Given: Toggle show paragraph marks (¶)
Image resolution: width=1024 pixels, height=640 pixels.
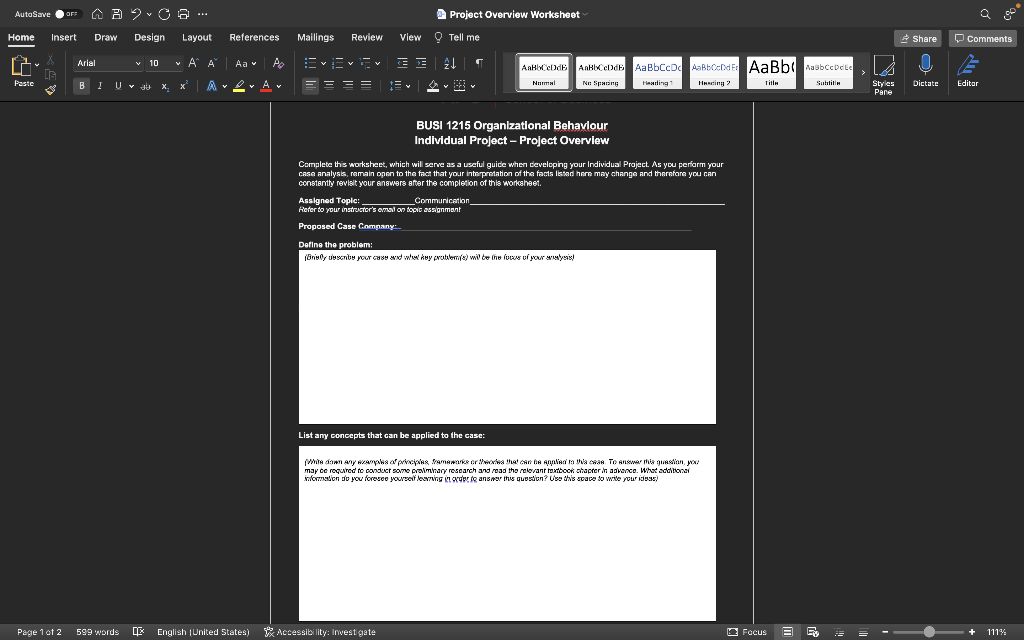Looking at the screenshot, I should [x=479, y=63].
